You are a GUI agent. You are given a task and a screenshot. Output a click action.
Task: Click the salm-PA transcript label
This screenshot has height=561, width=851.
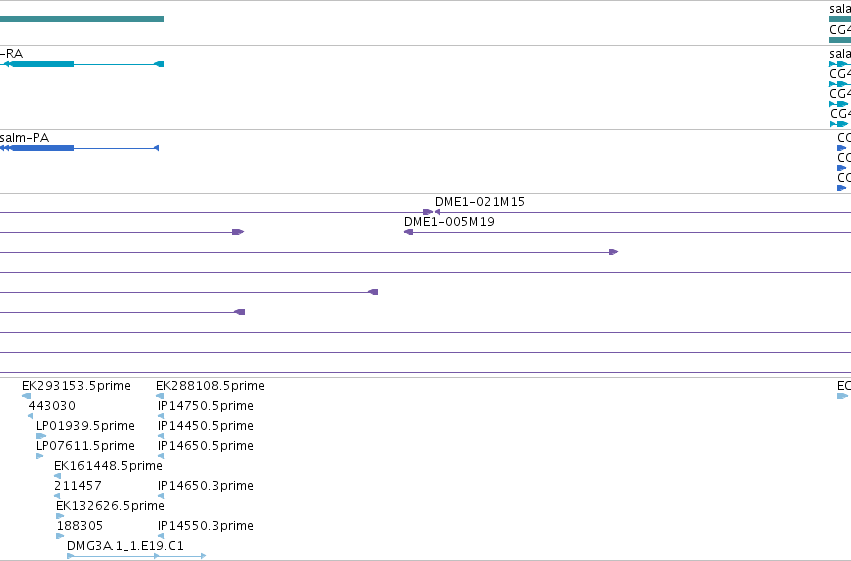(24, 138)
